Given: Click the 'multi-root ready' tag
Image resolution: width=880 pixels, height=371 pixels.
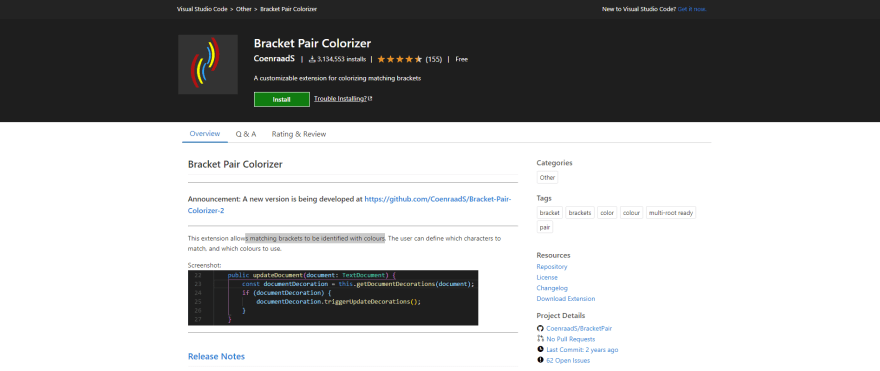Looking at the screenshot, I should (x=671, y=213).
